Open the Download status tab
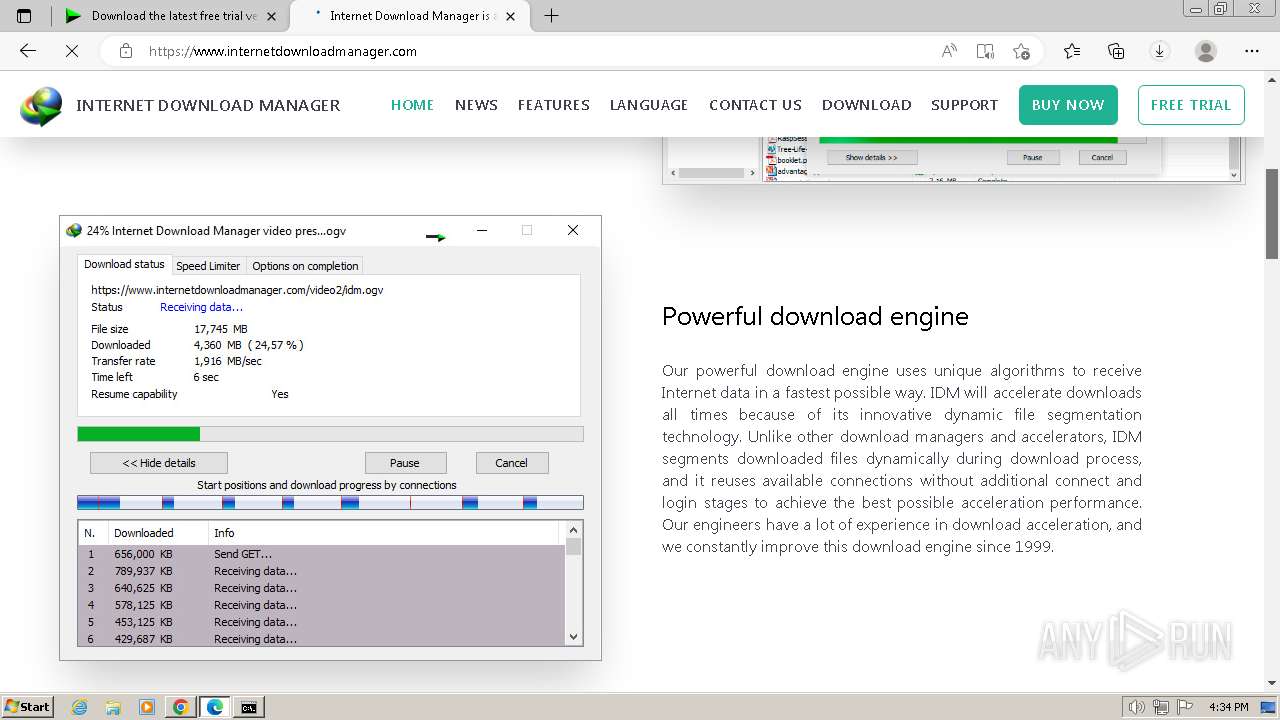This screenshot has width=1280, height=720. tap(124, 265)
